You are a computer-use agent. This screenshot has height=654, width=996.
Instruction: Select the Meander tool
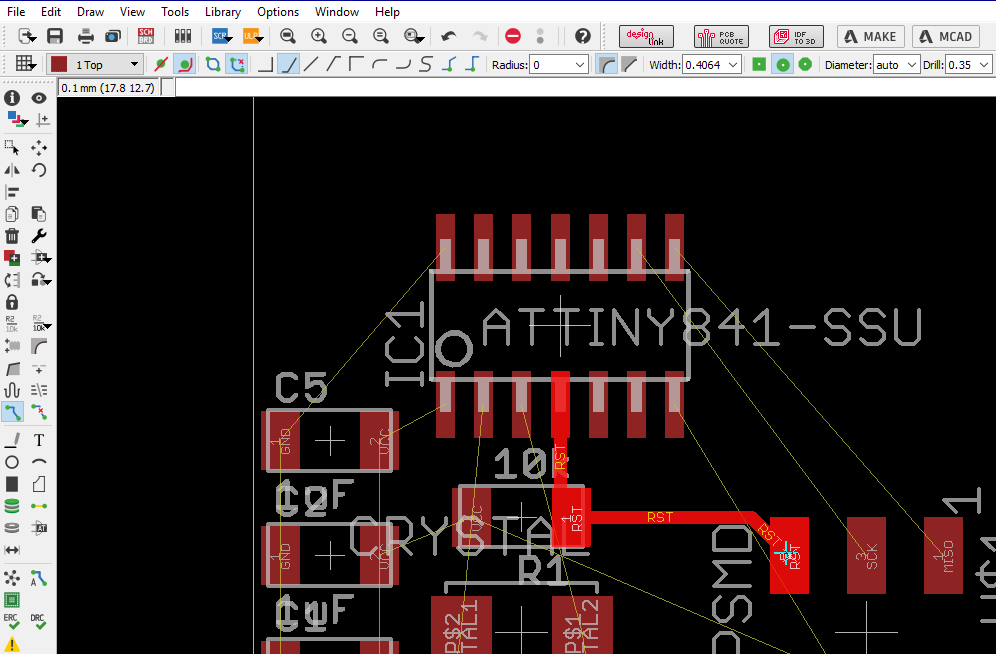click(12, 390)
